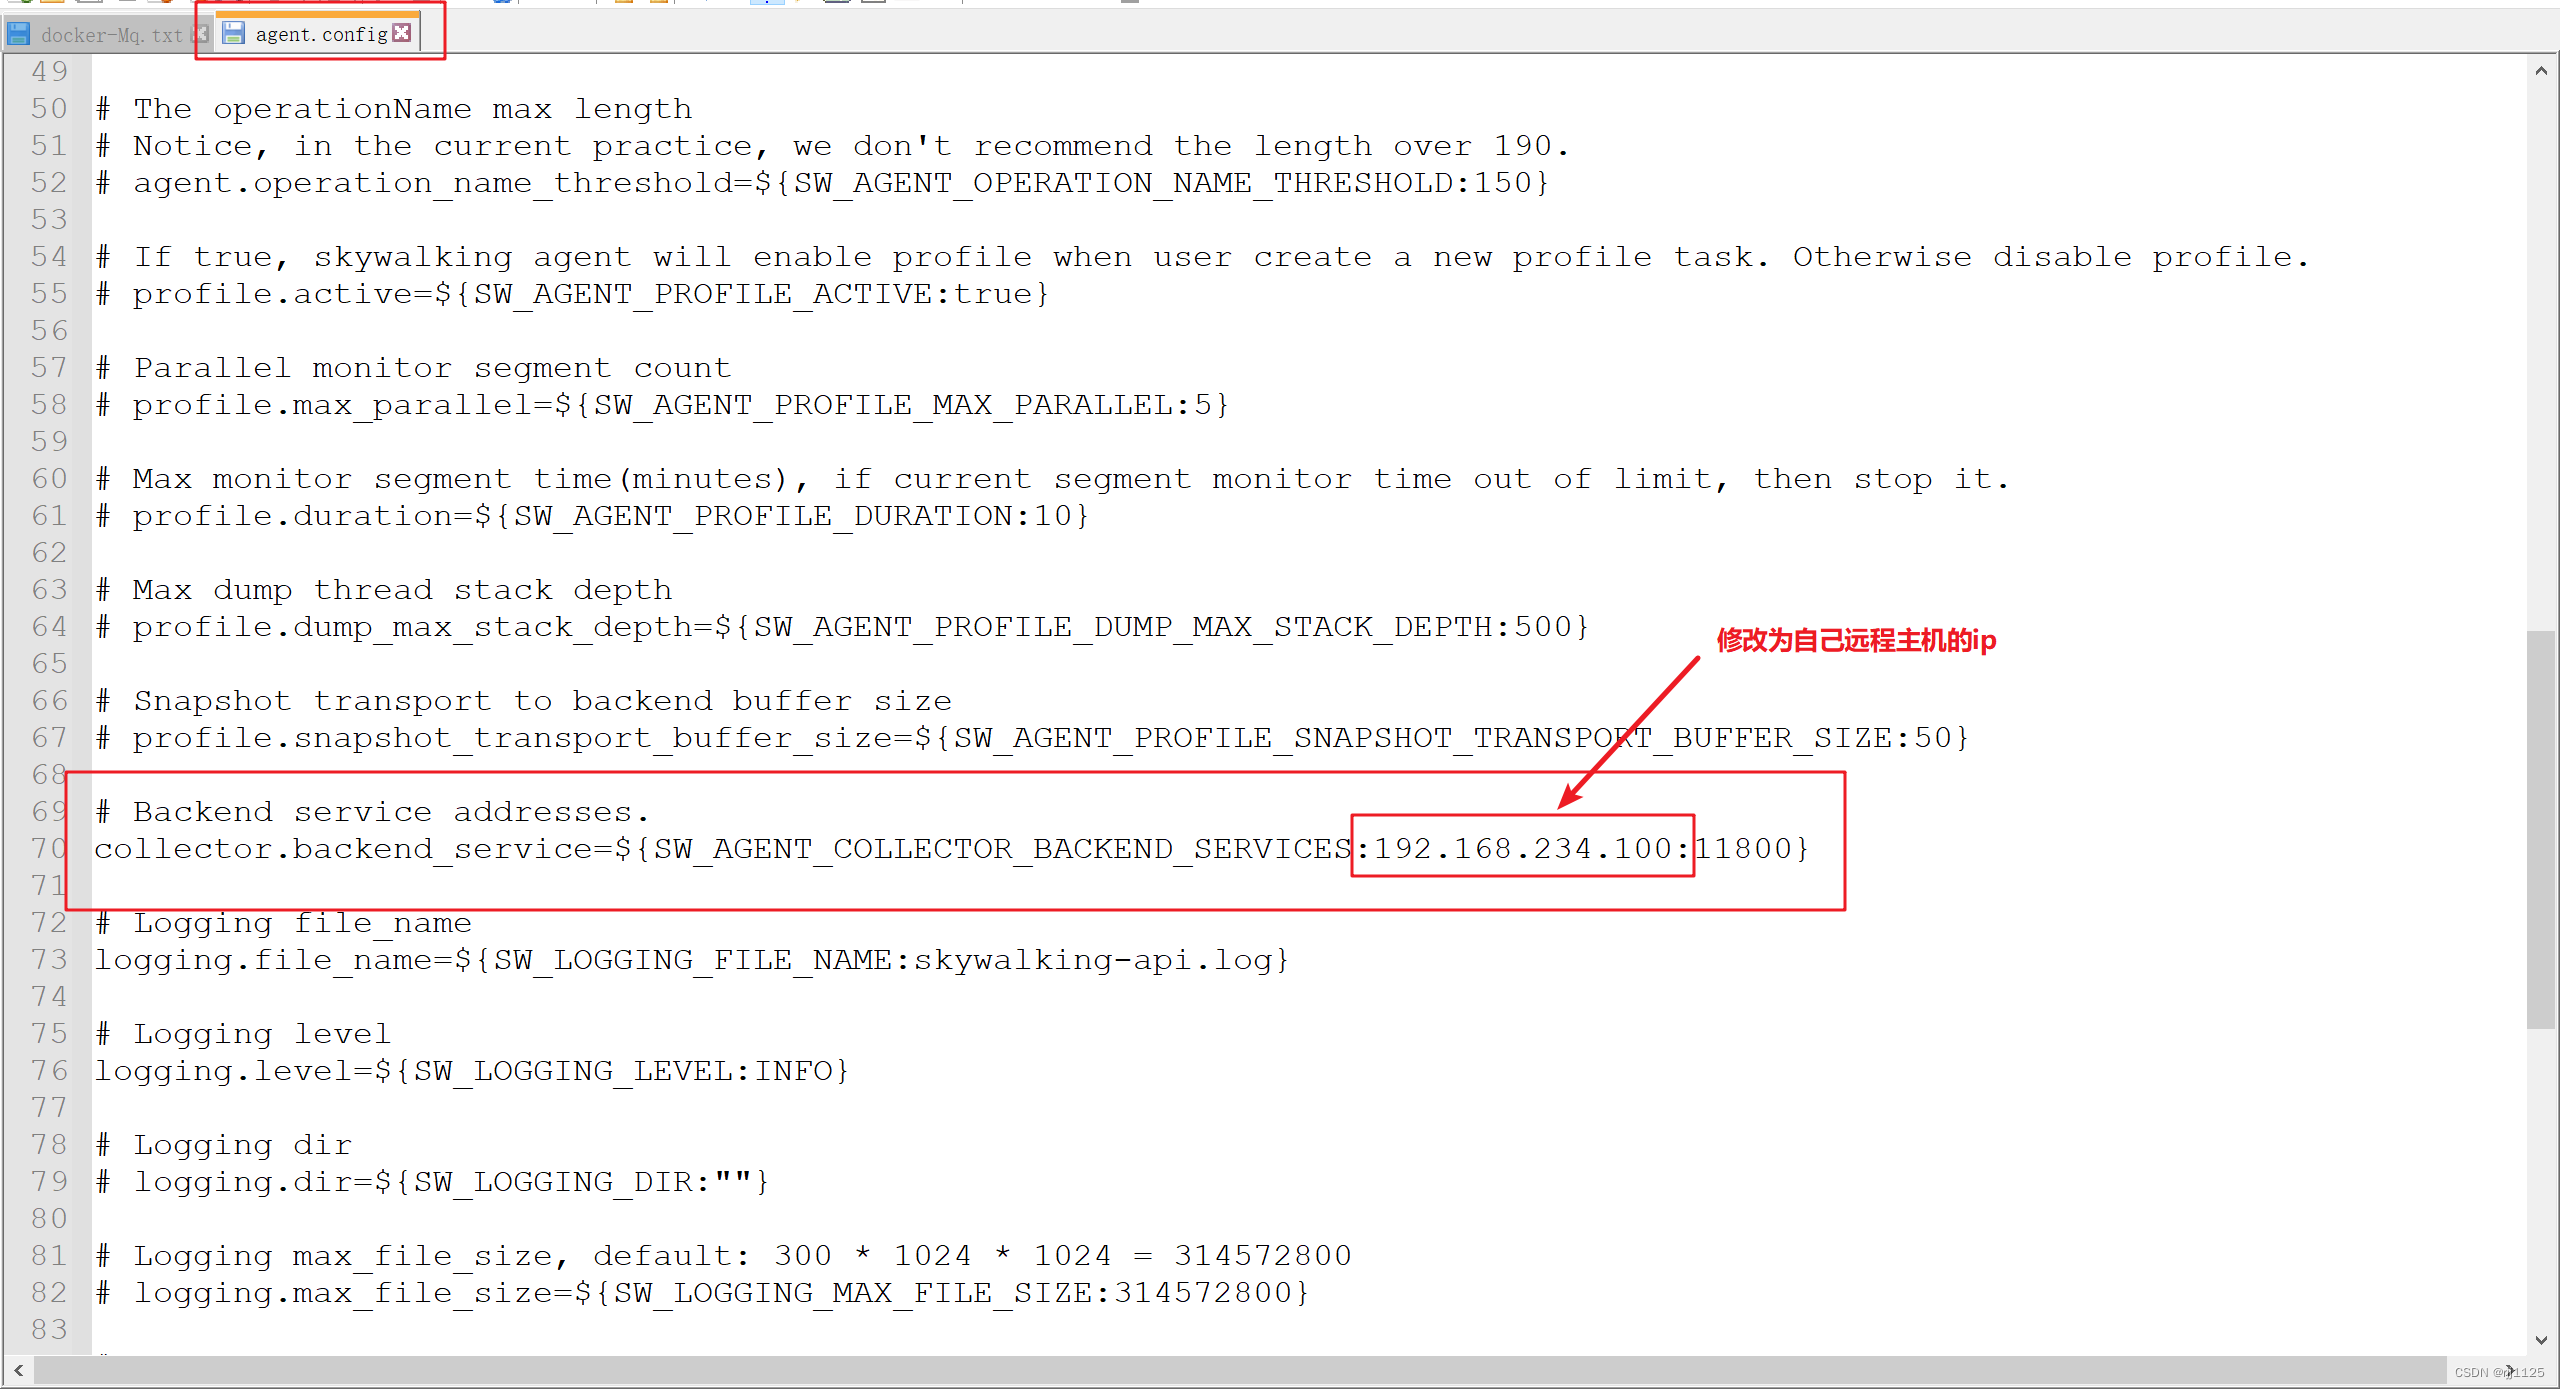Close the agent.config tab
Screen dimensions: 2560x1389
(402, 33)
